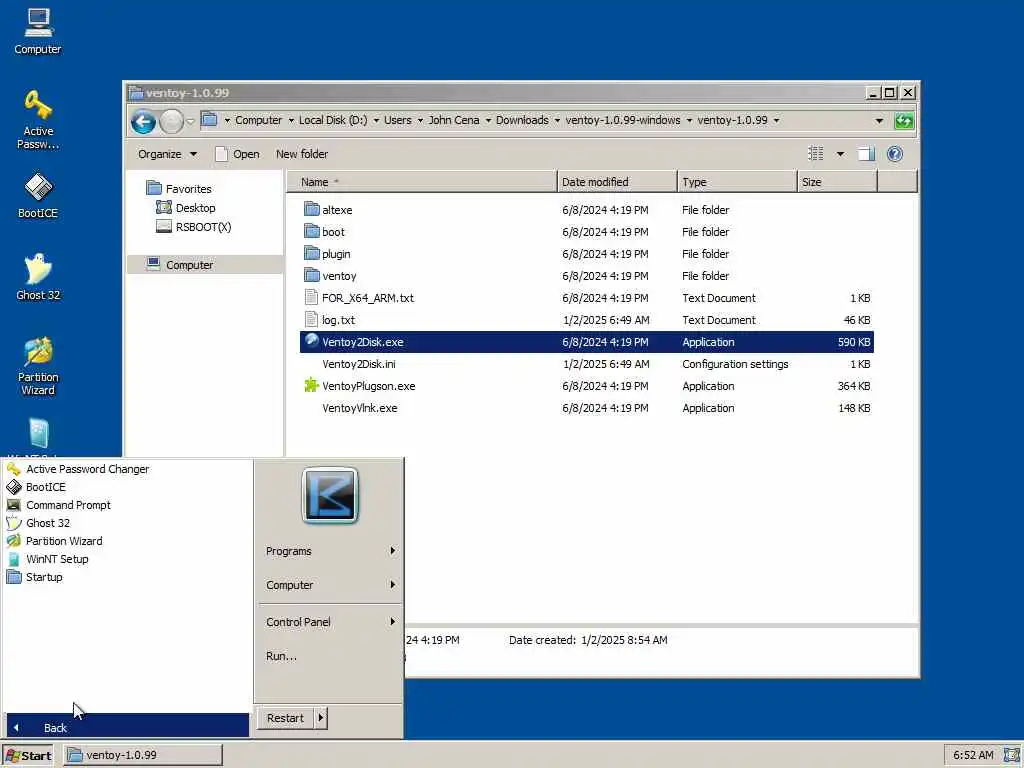Click the user avatar picture in the Start menu
The width and height of the screenshot is (1024, 768).
coord(330,496)
